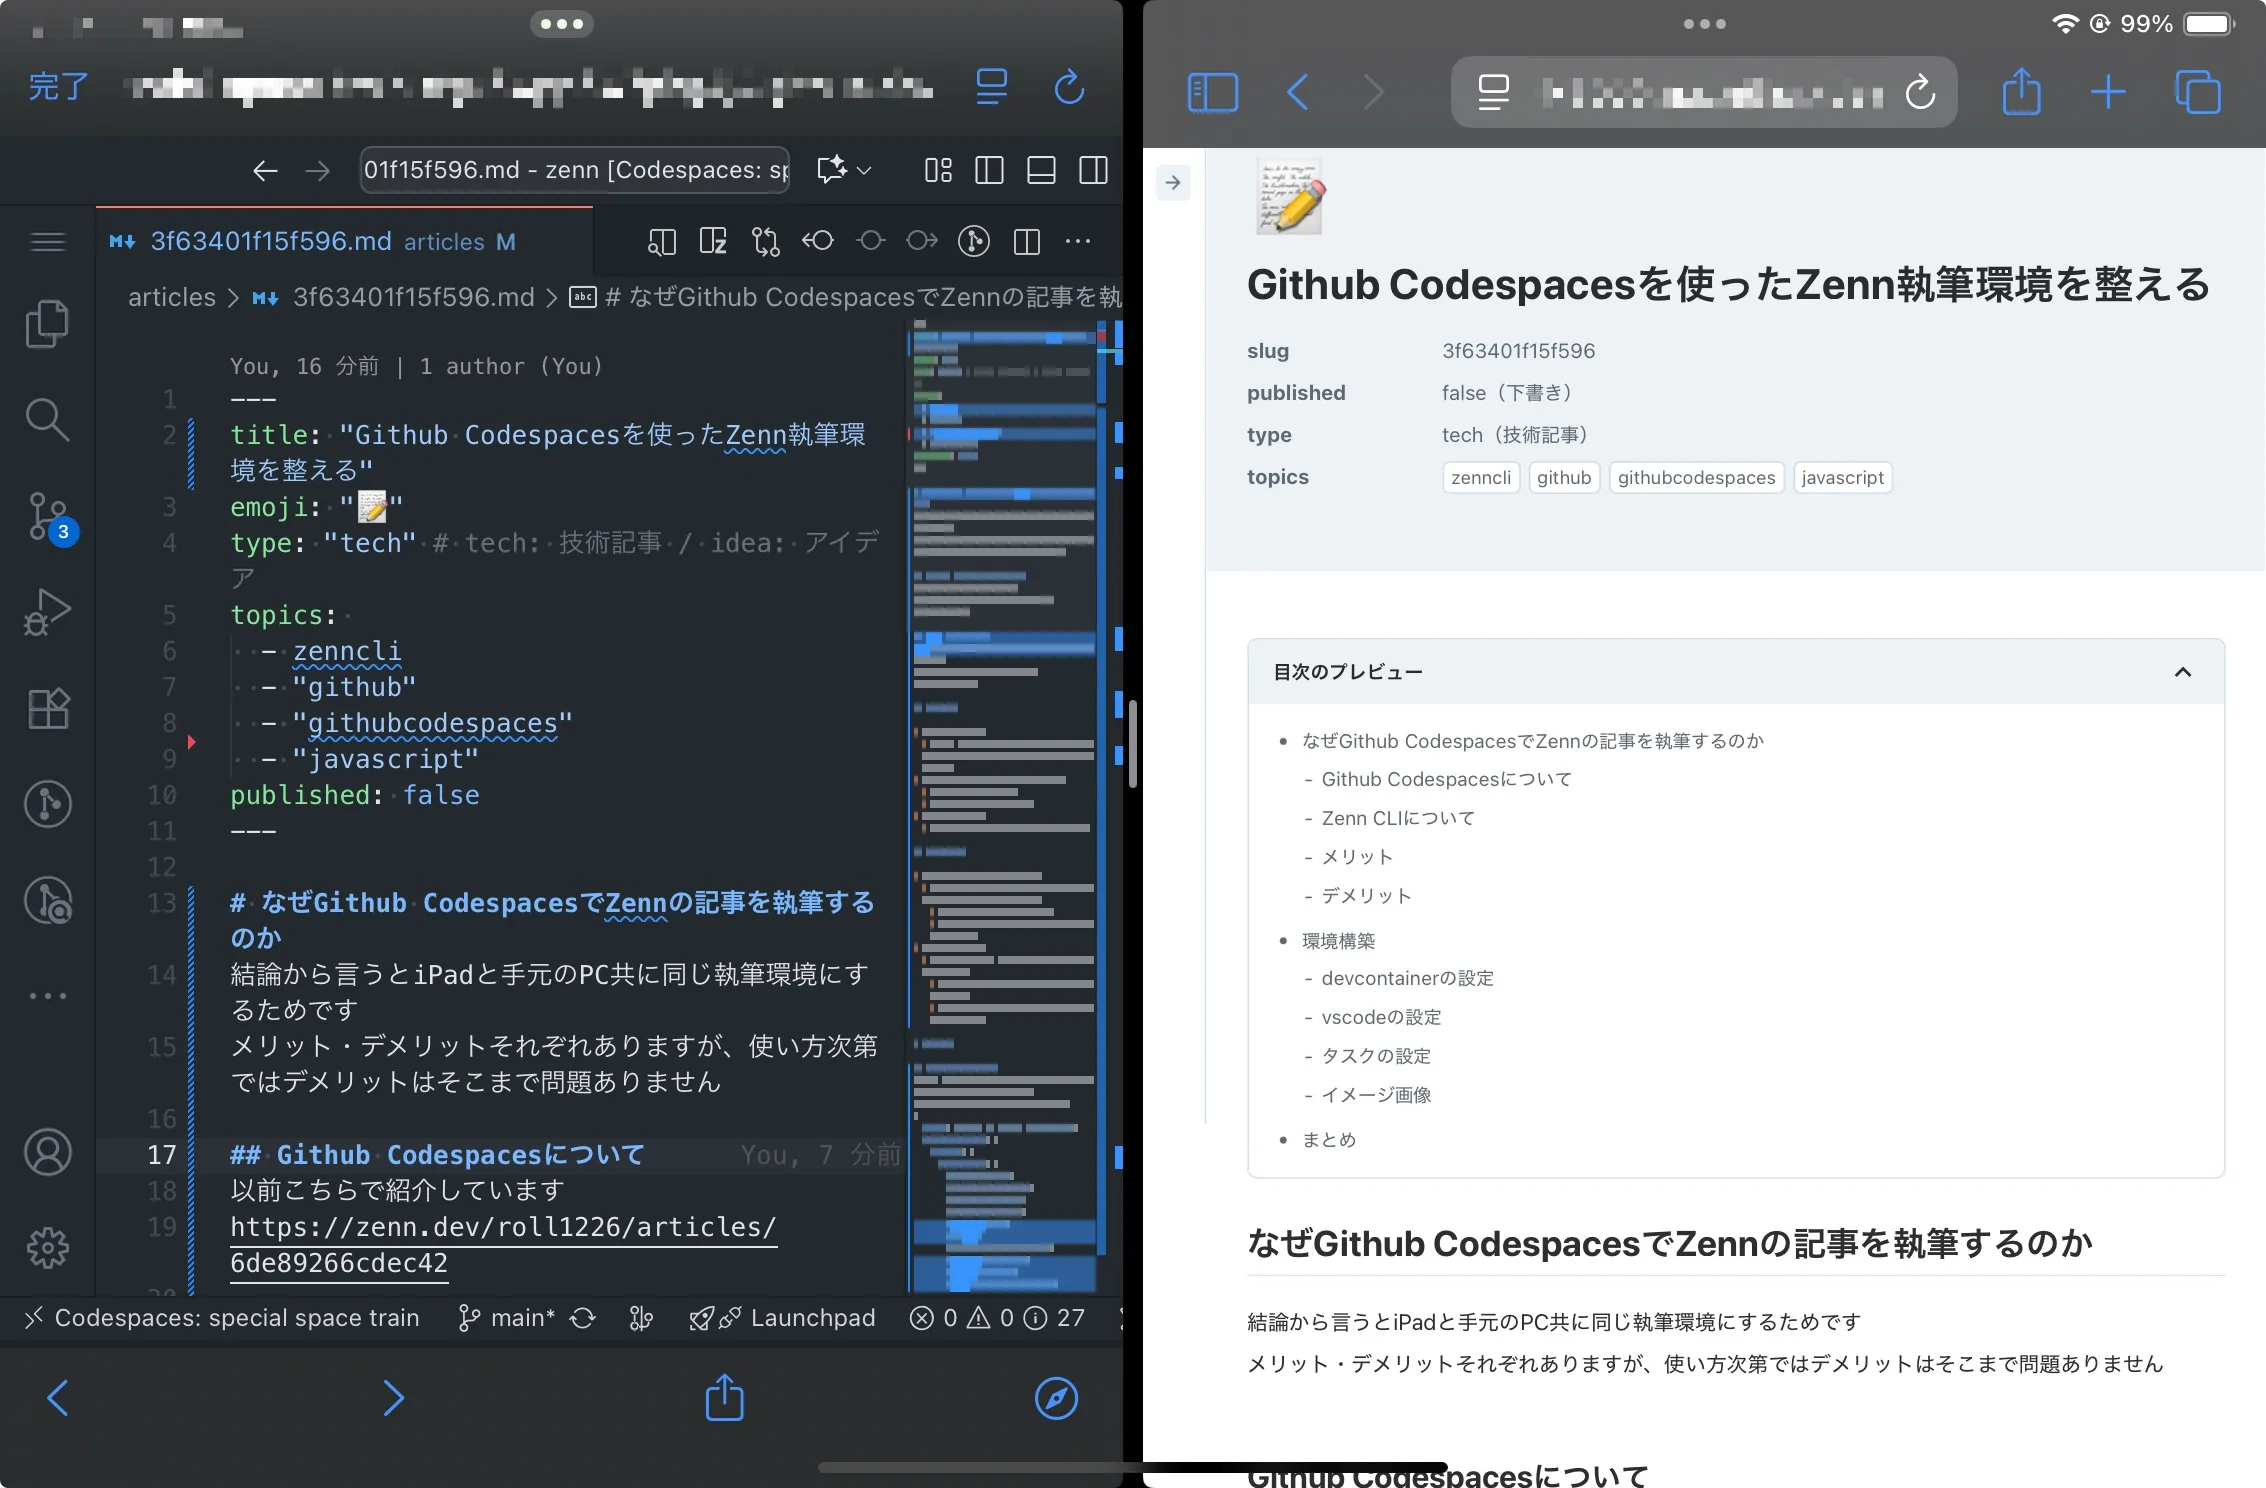
Task: Open the Extensions view
Action: pos(47,707)
